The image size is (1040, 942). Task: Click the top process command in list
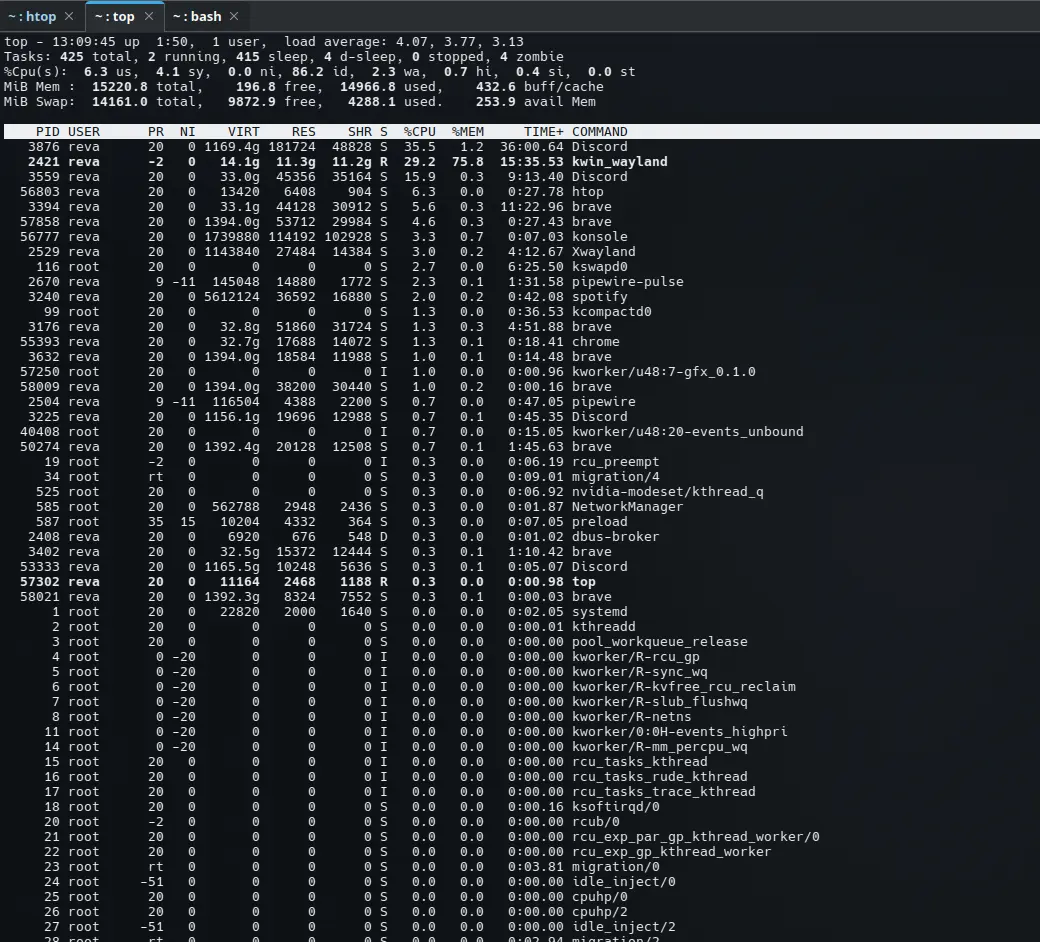pos(584,582)
